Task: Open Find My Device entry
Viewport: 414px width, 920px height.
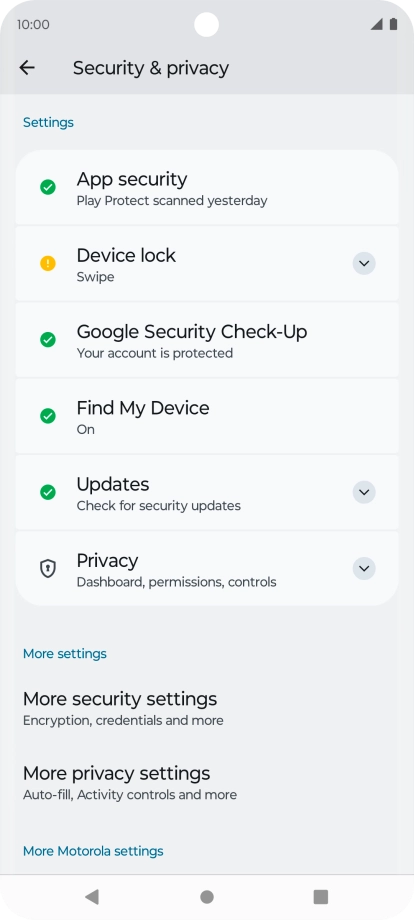Action: coord(207,417)
